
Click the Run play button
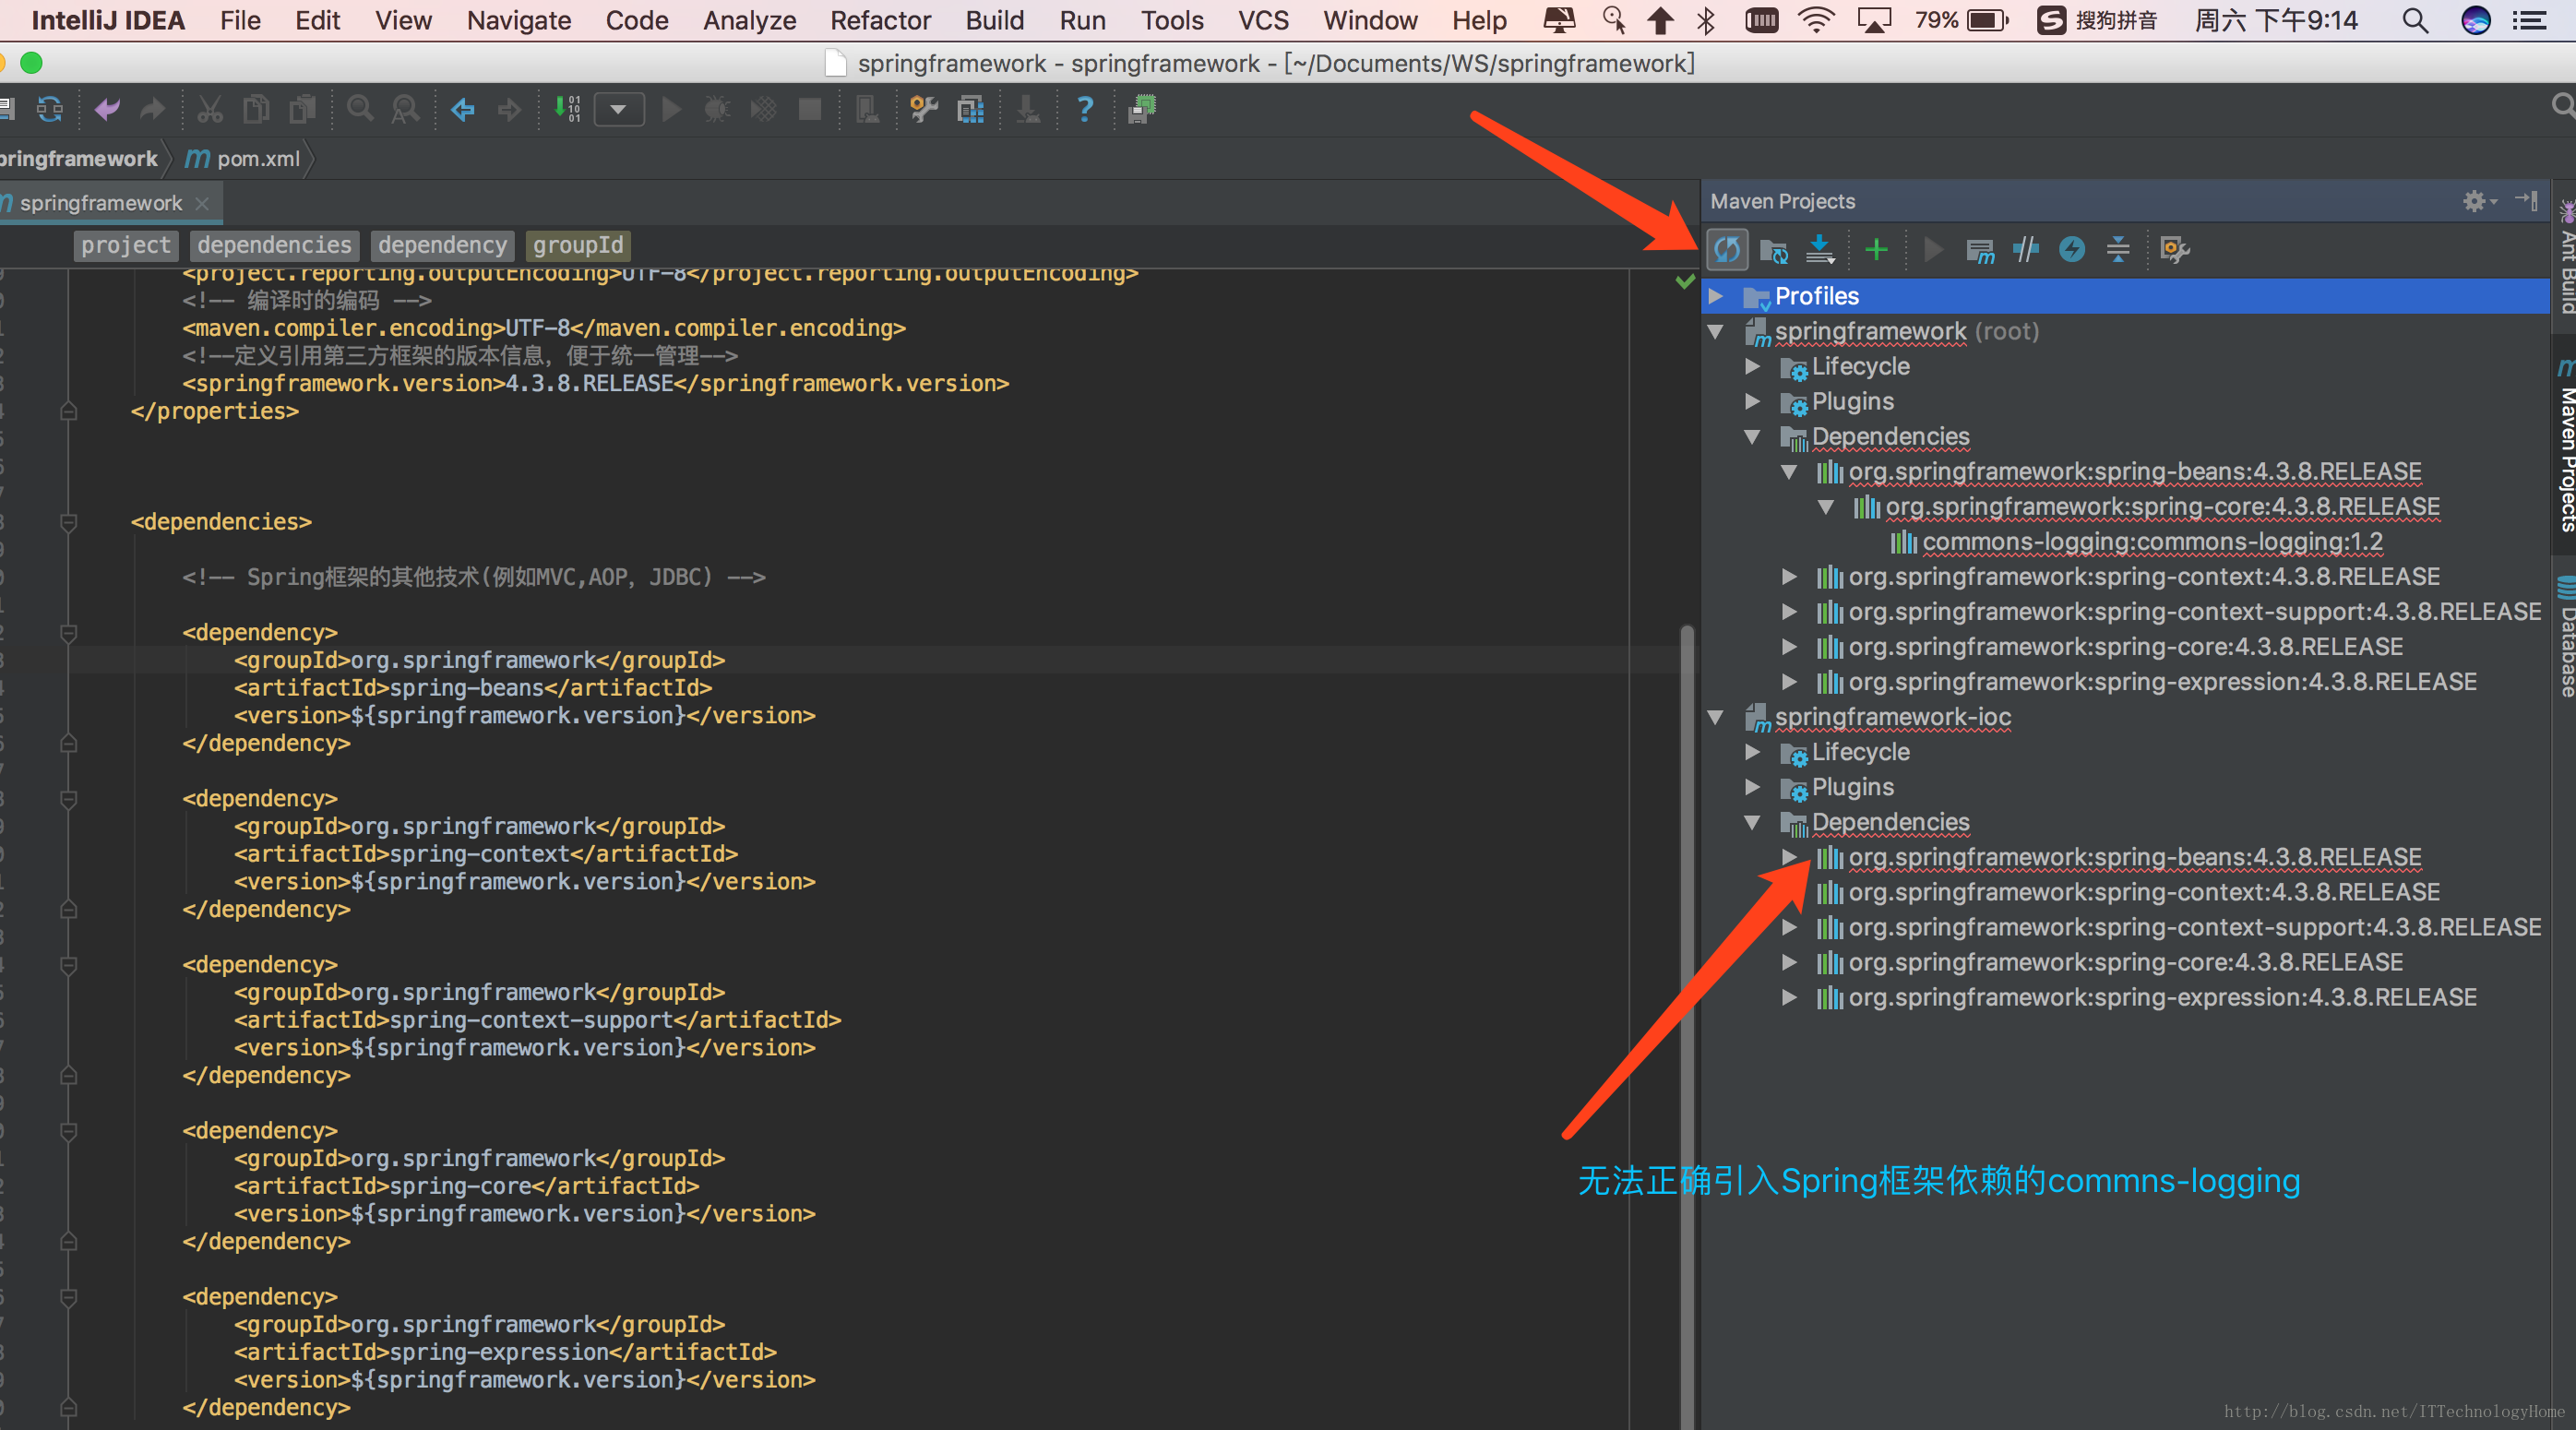click(671, 109)
